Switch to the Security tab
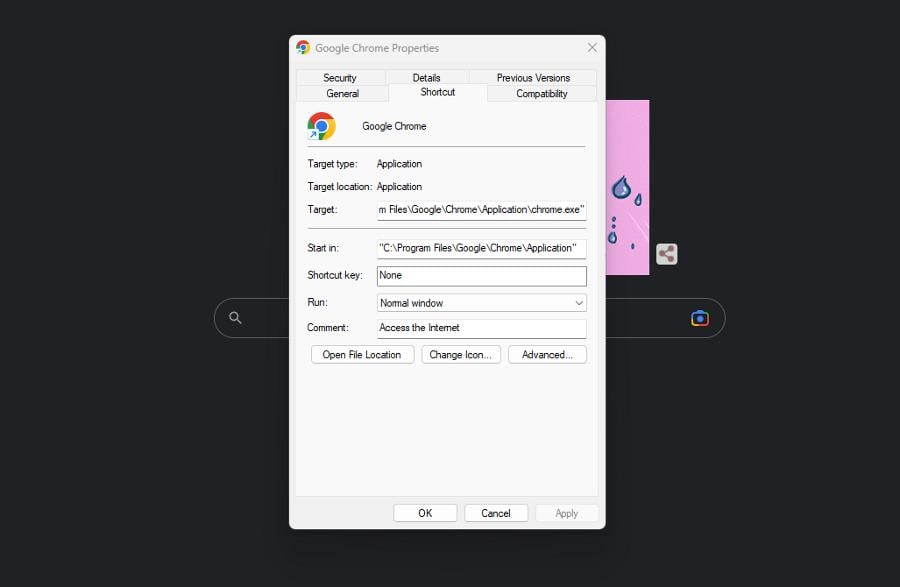Screen dimensions: 900x587 point(340,77)
